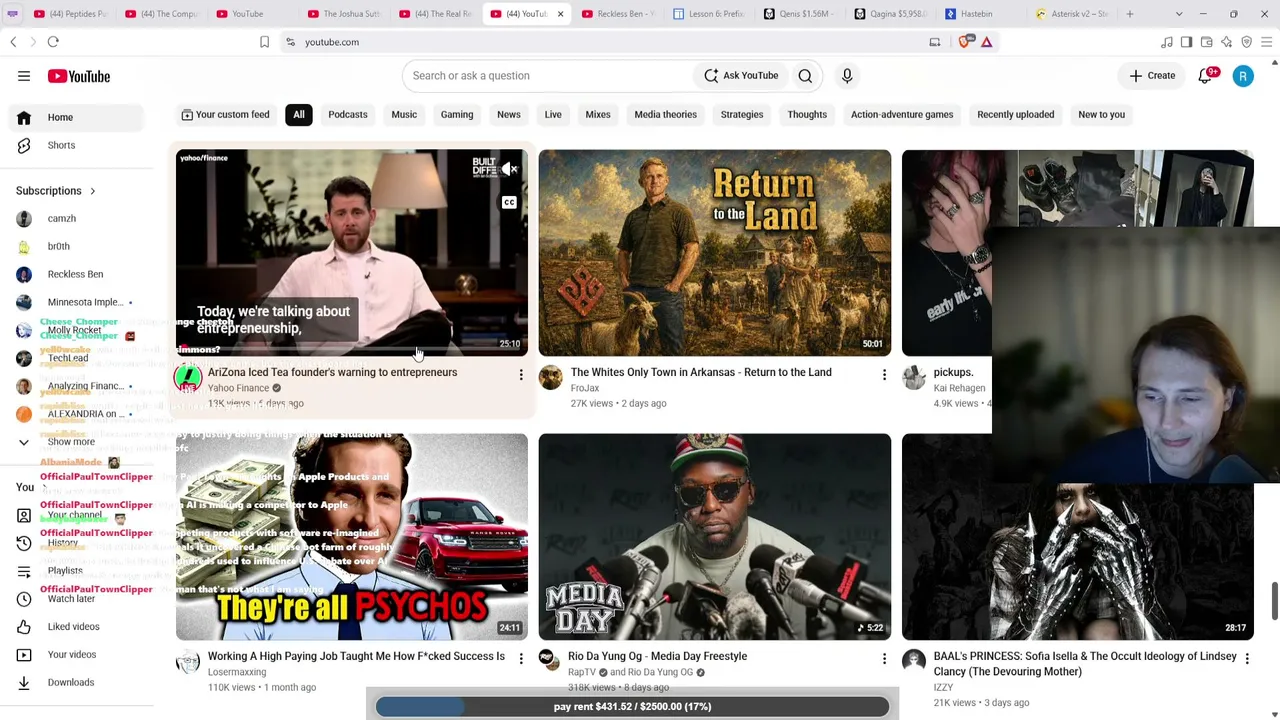Open the camzh subscription channel

point(62,218)
